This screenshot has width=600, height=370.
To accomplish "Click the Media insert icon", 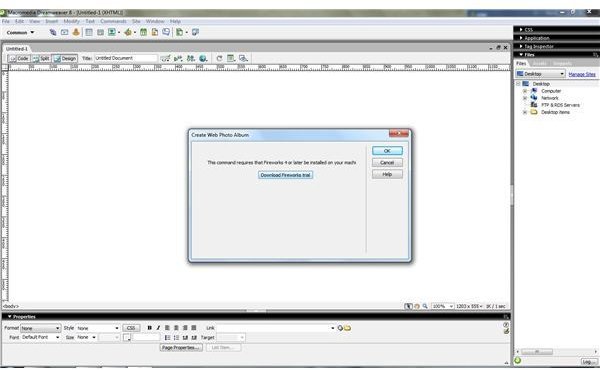I will (128, 33).
